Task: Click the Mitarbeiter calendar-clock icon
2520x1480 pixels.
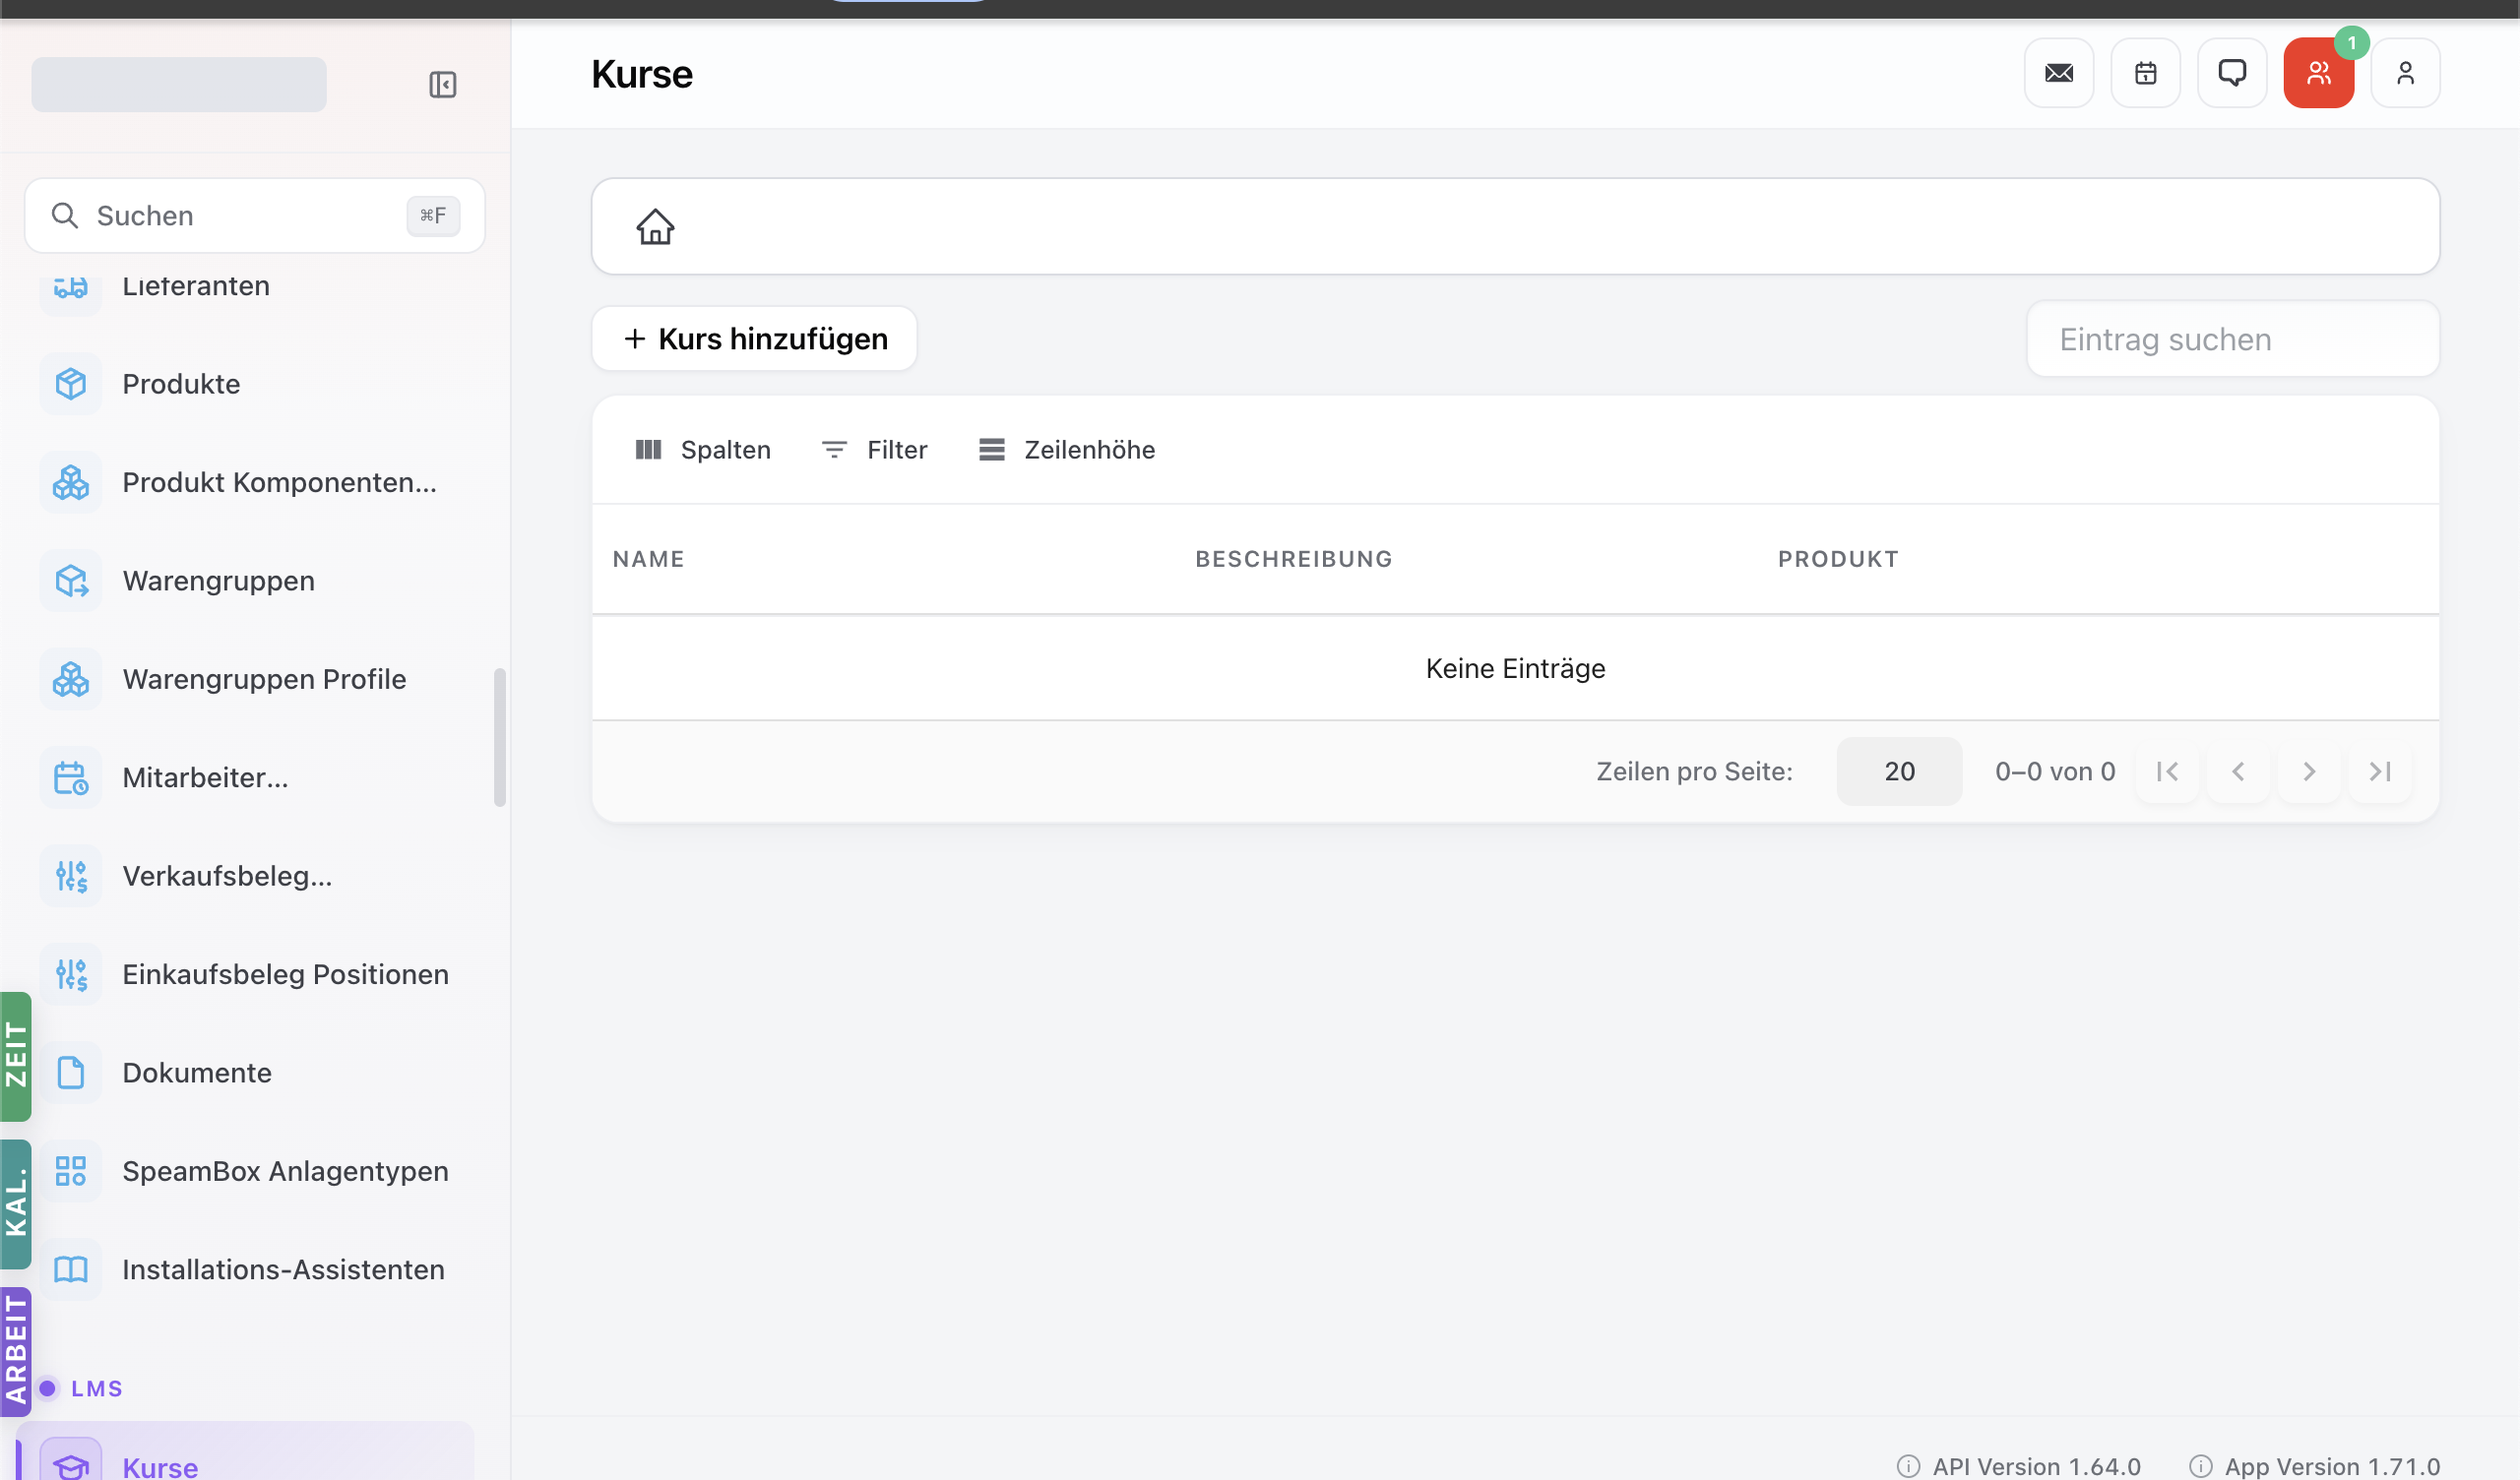Action: point(71,778)
